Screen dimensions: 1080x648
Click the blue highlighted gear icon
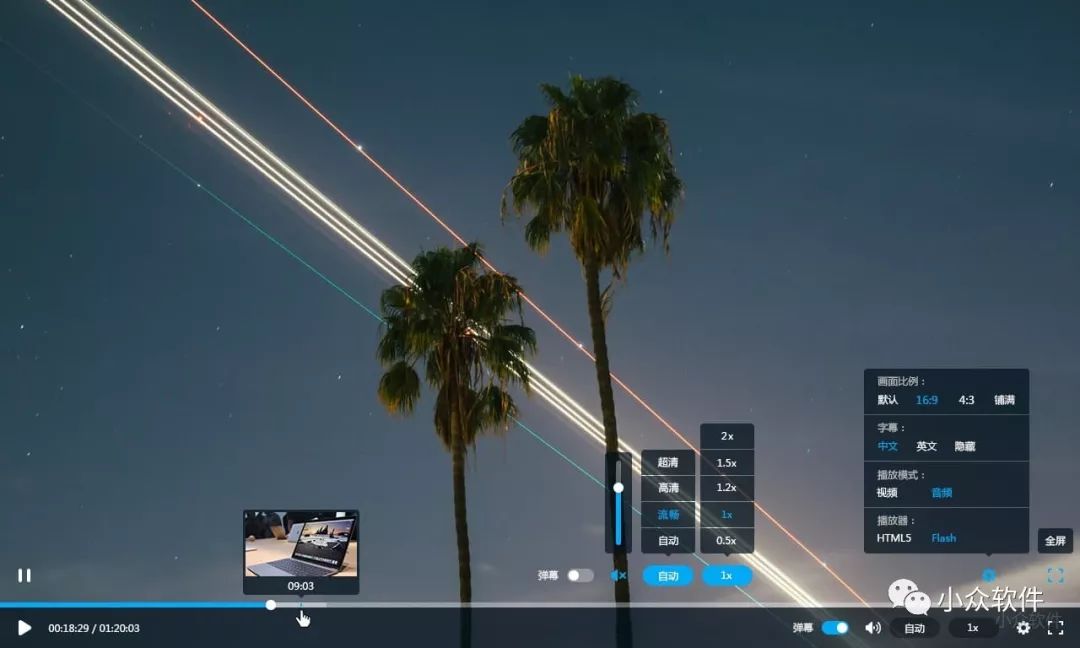[x=988, y=575]
